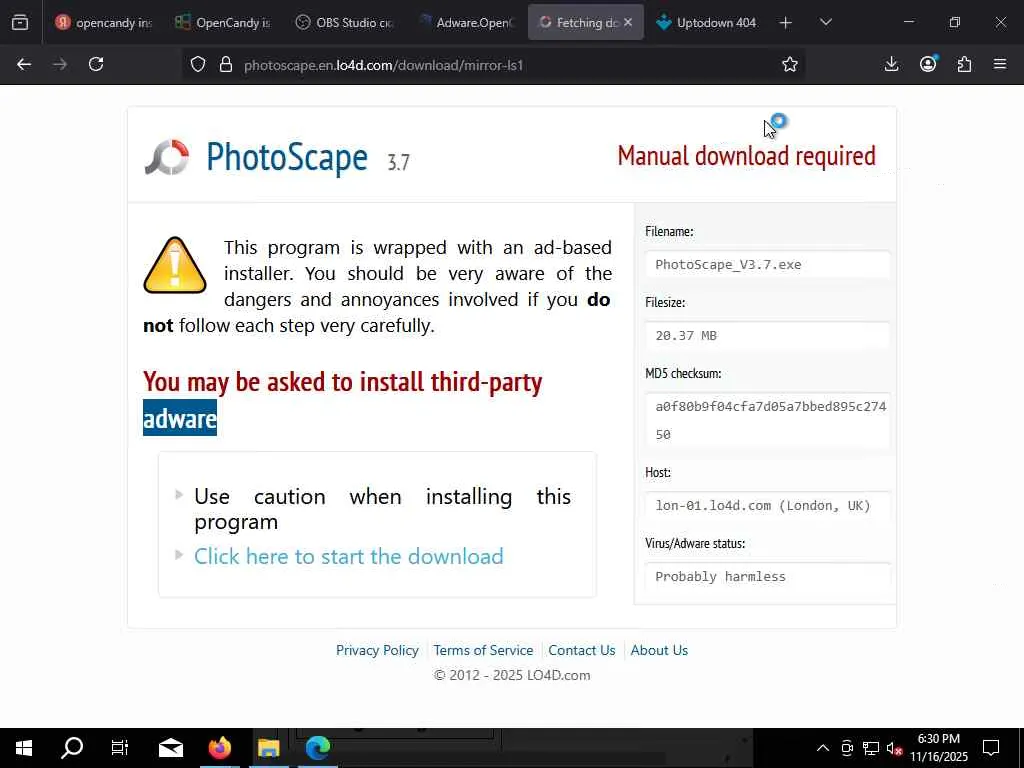
Task: Click arrow bullet beside 'Use caution'
Action: tap(179, 495)
